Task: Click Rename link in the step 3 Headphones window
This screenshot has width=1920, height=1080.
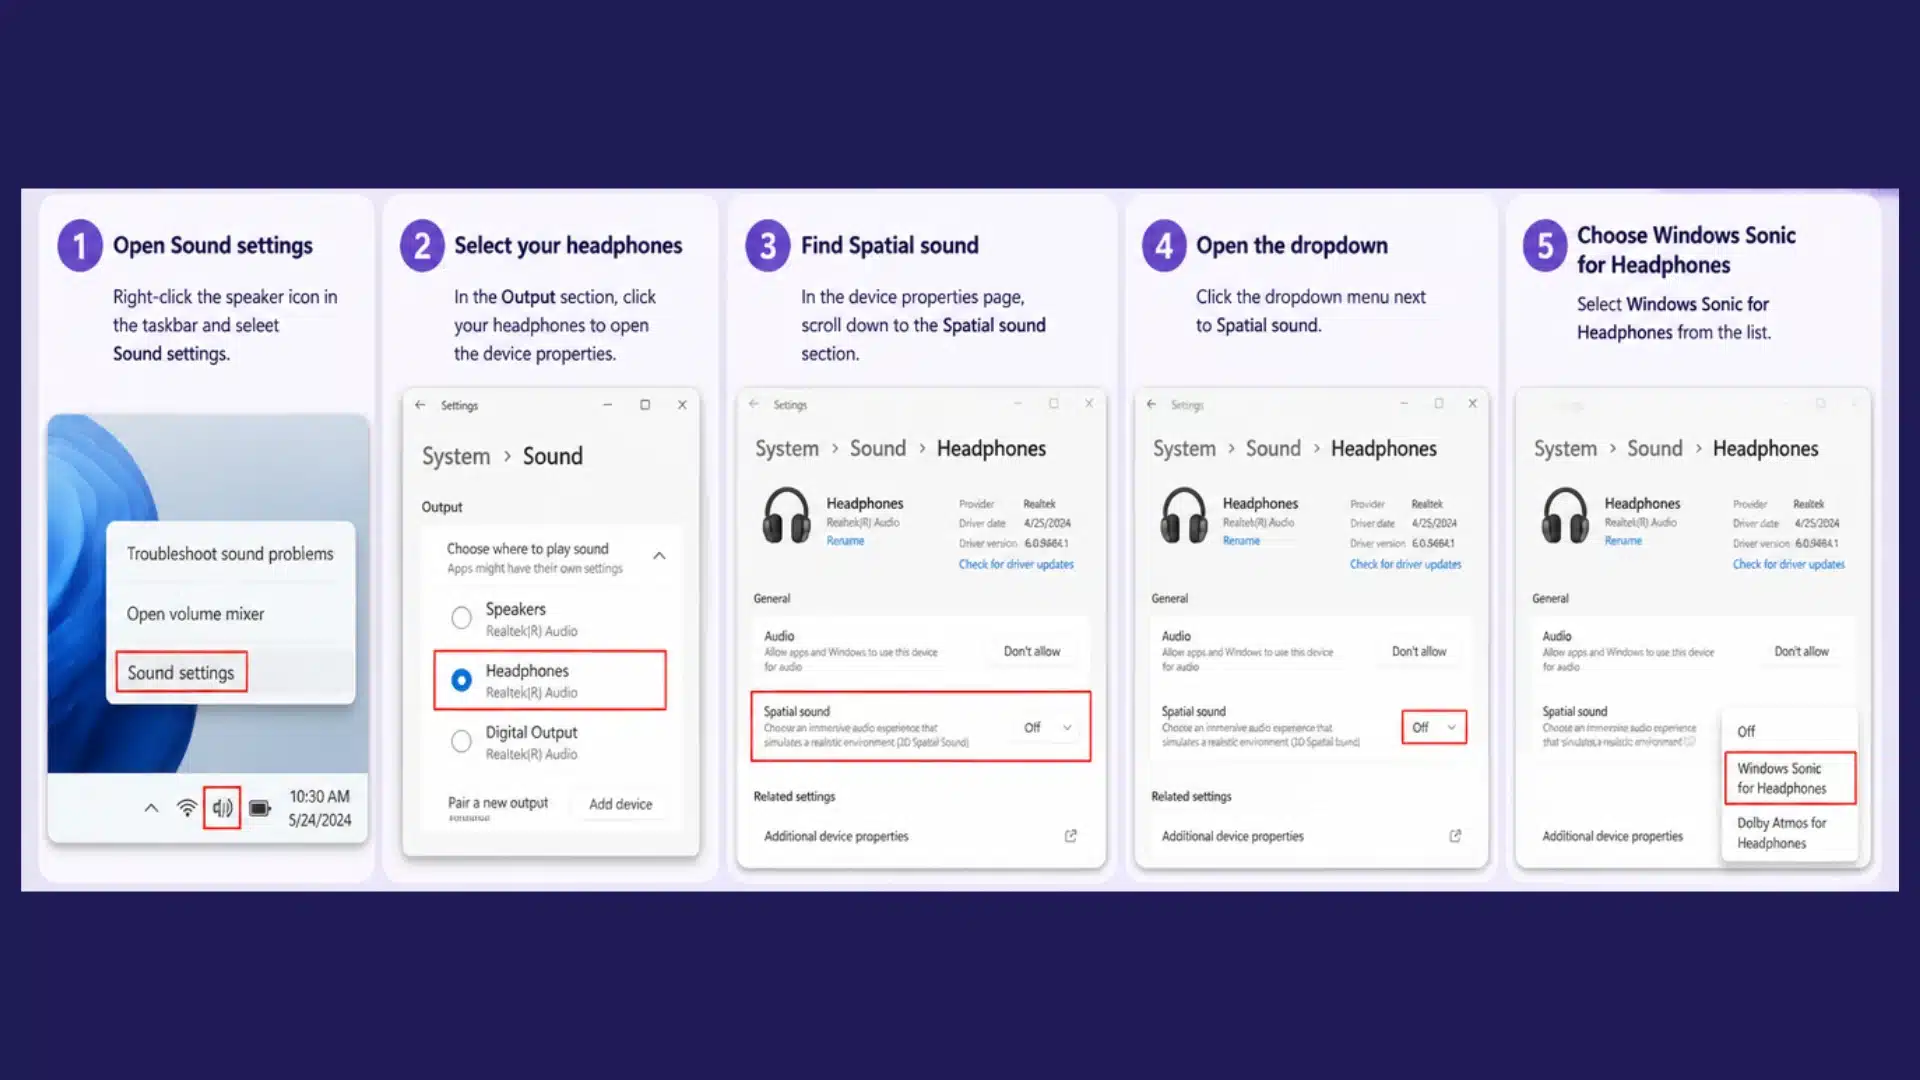Action: tap(845, 541)
